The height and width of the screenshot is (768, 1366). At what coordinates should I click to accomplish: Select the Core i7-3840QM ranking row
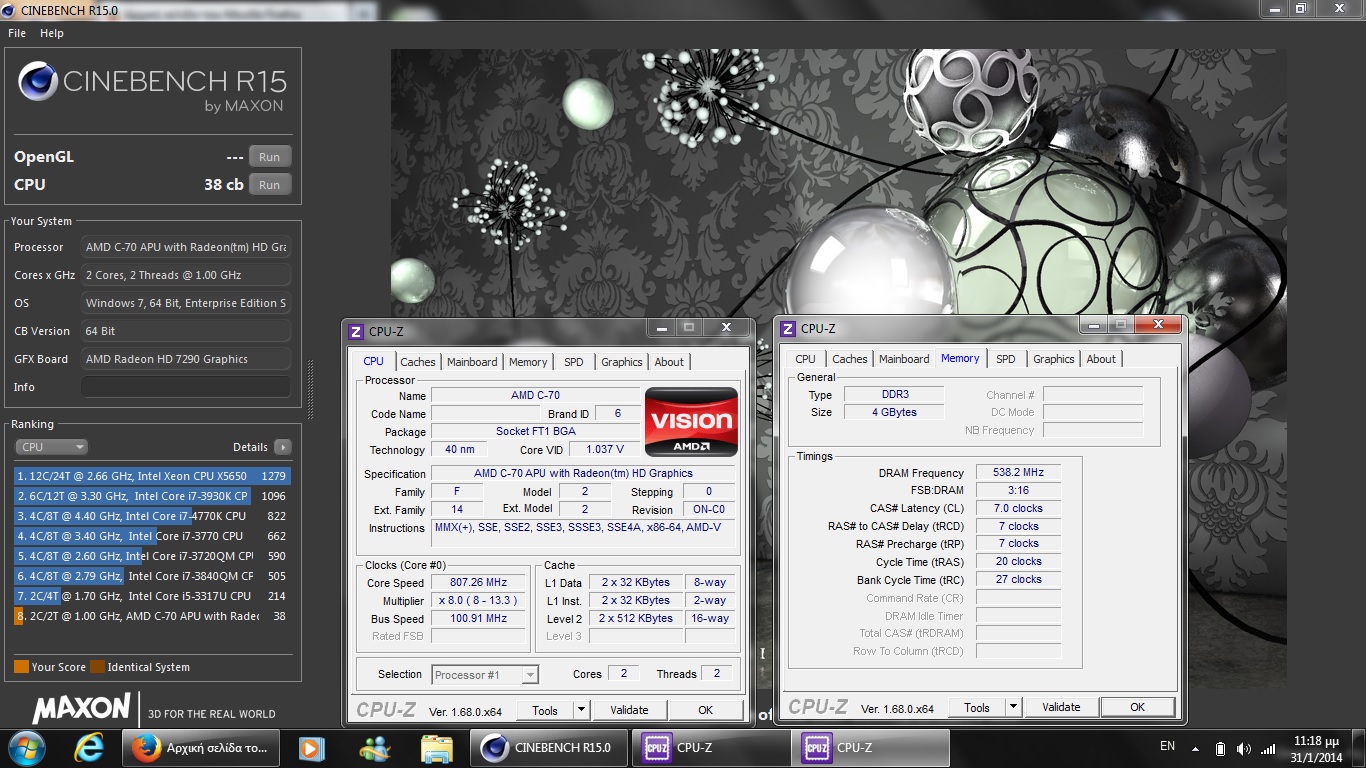(152, 576)
